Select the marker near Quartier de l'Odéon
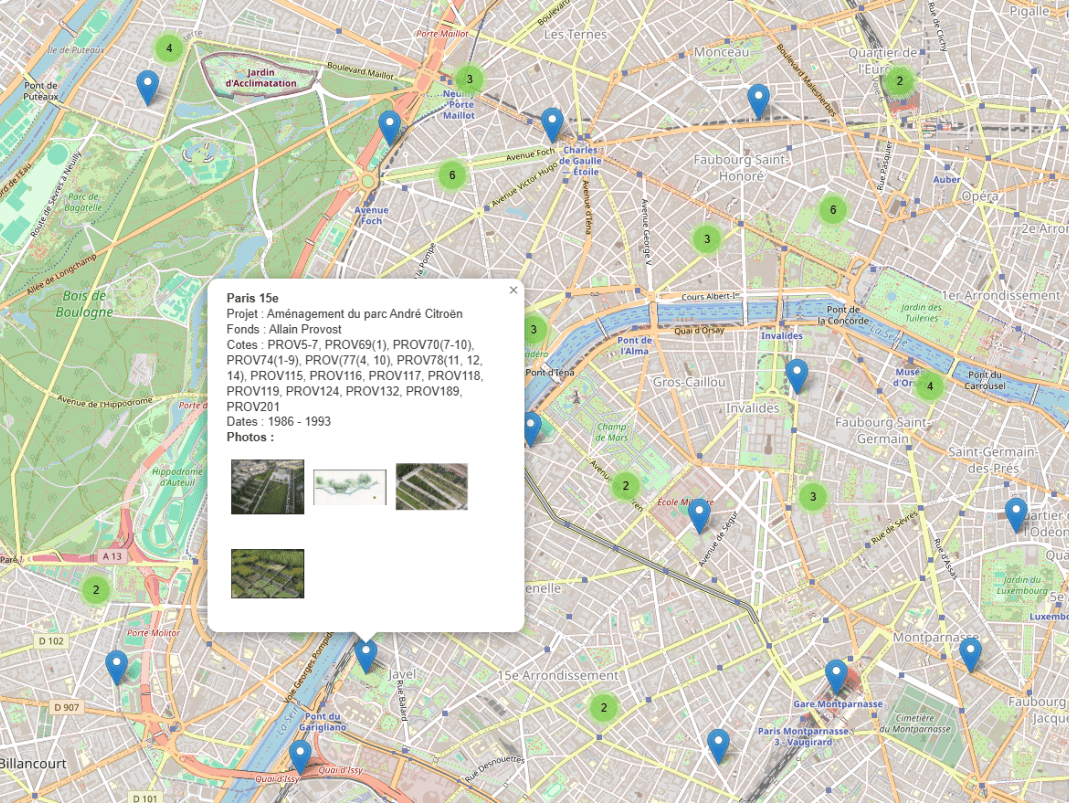1069x803 pixels. (1016, 514)
